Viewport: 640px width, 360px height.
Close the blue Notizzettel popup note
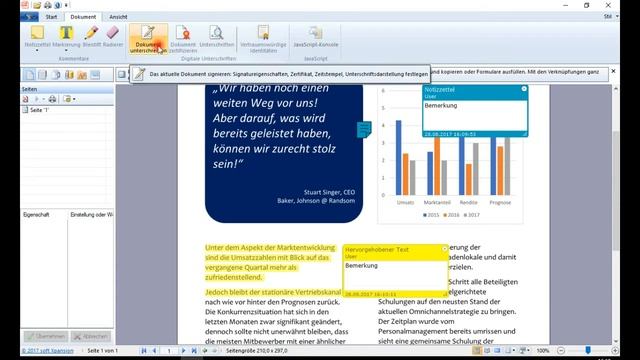(x=524, y=89)
